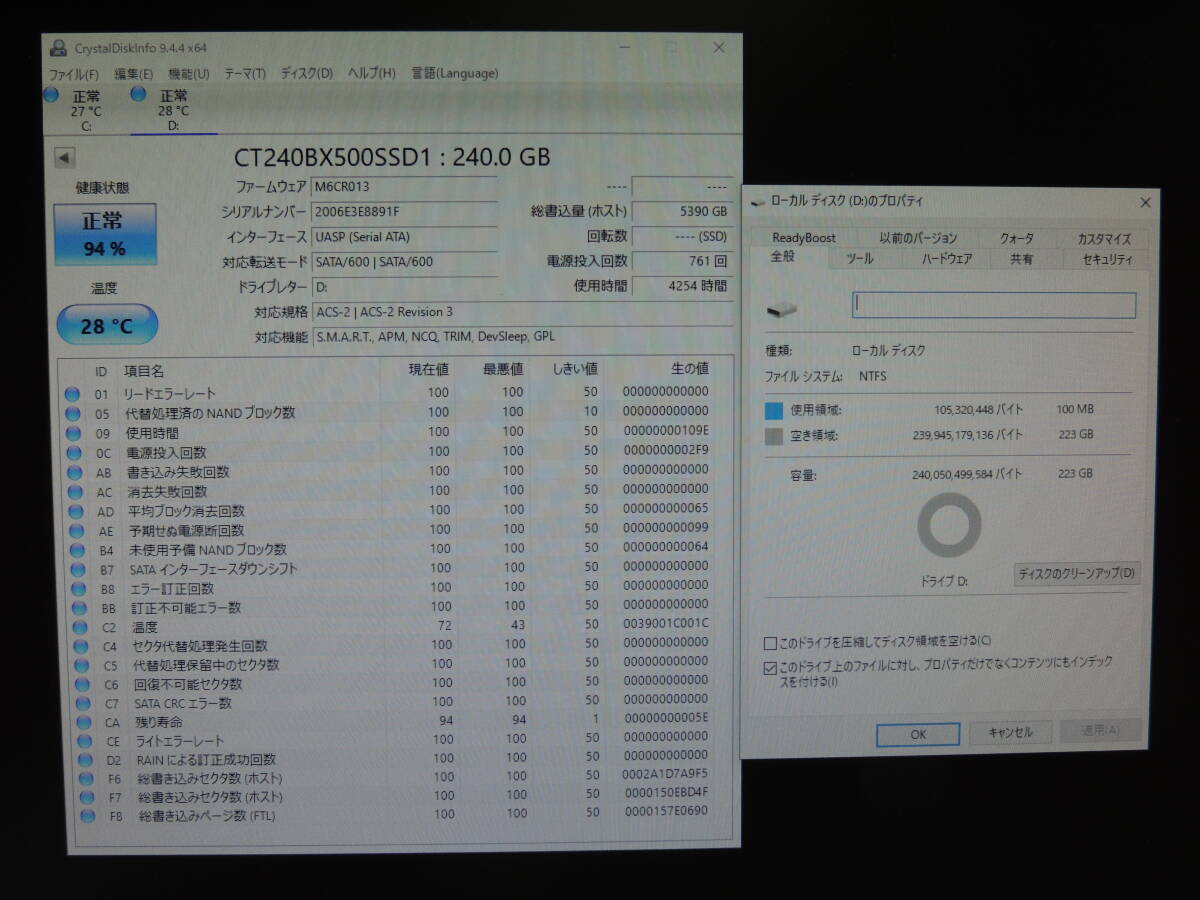Click the drive D usage donut chart
1200x900 pixels.
coord(949,525)
